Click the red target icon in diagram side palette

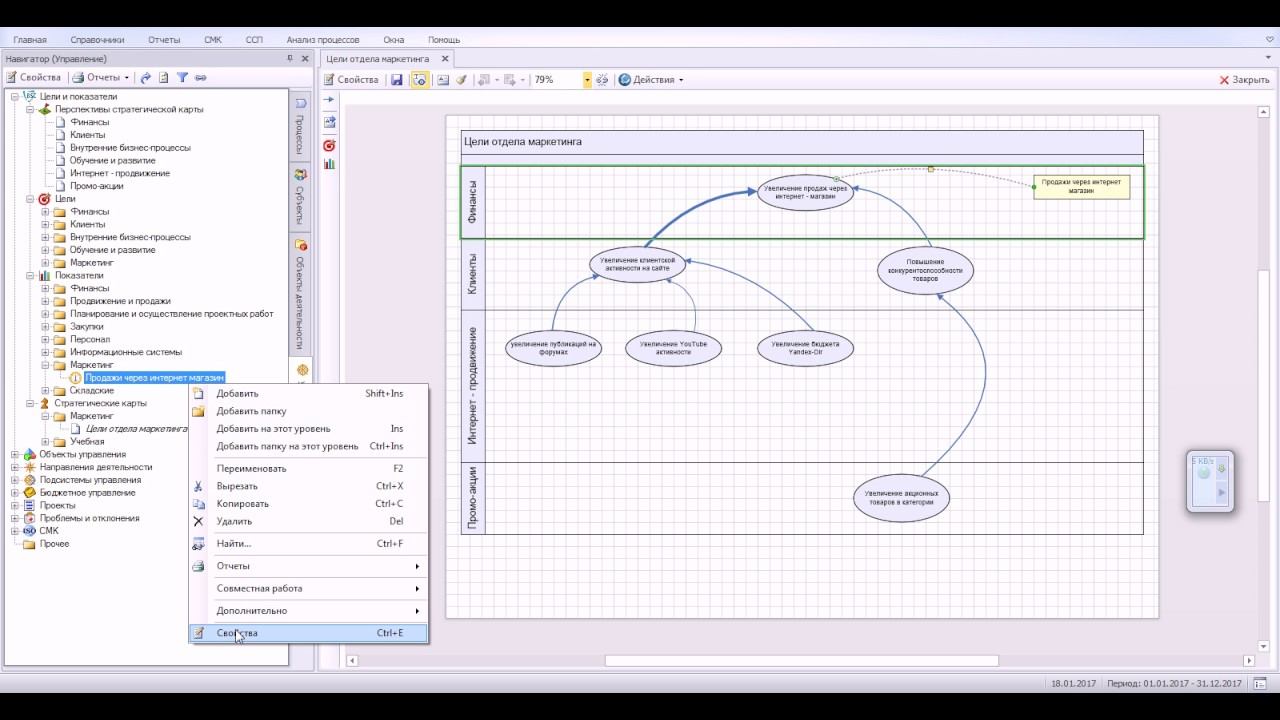(329, 145)
